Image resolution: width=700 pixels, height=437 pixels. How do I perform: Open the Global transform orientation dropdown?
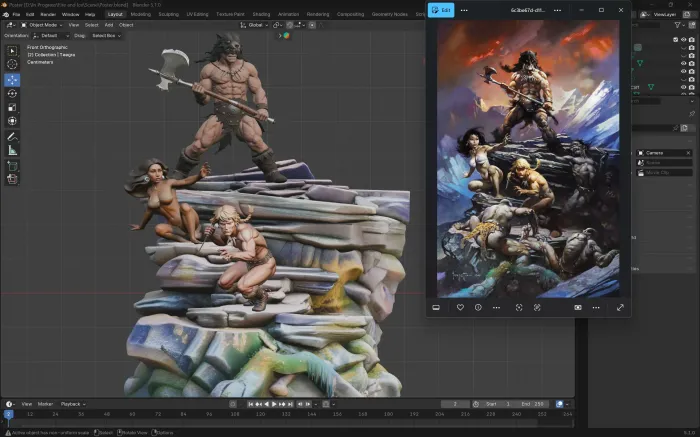point(254,25)
